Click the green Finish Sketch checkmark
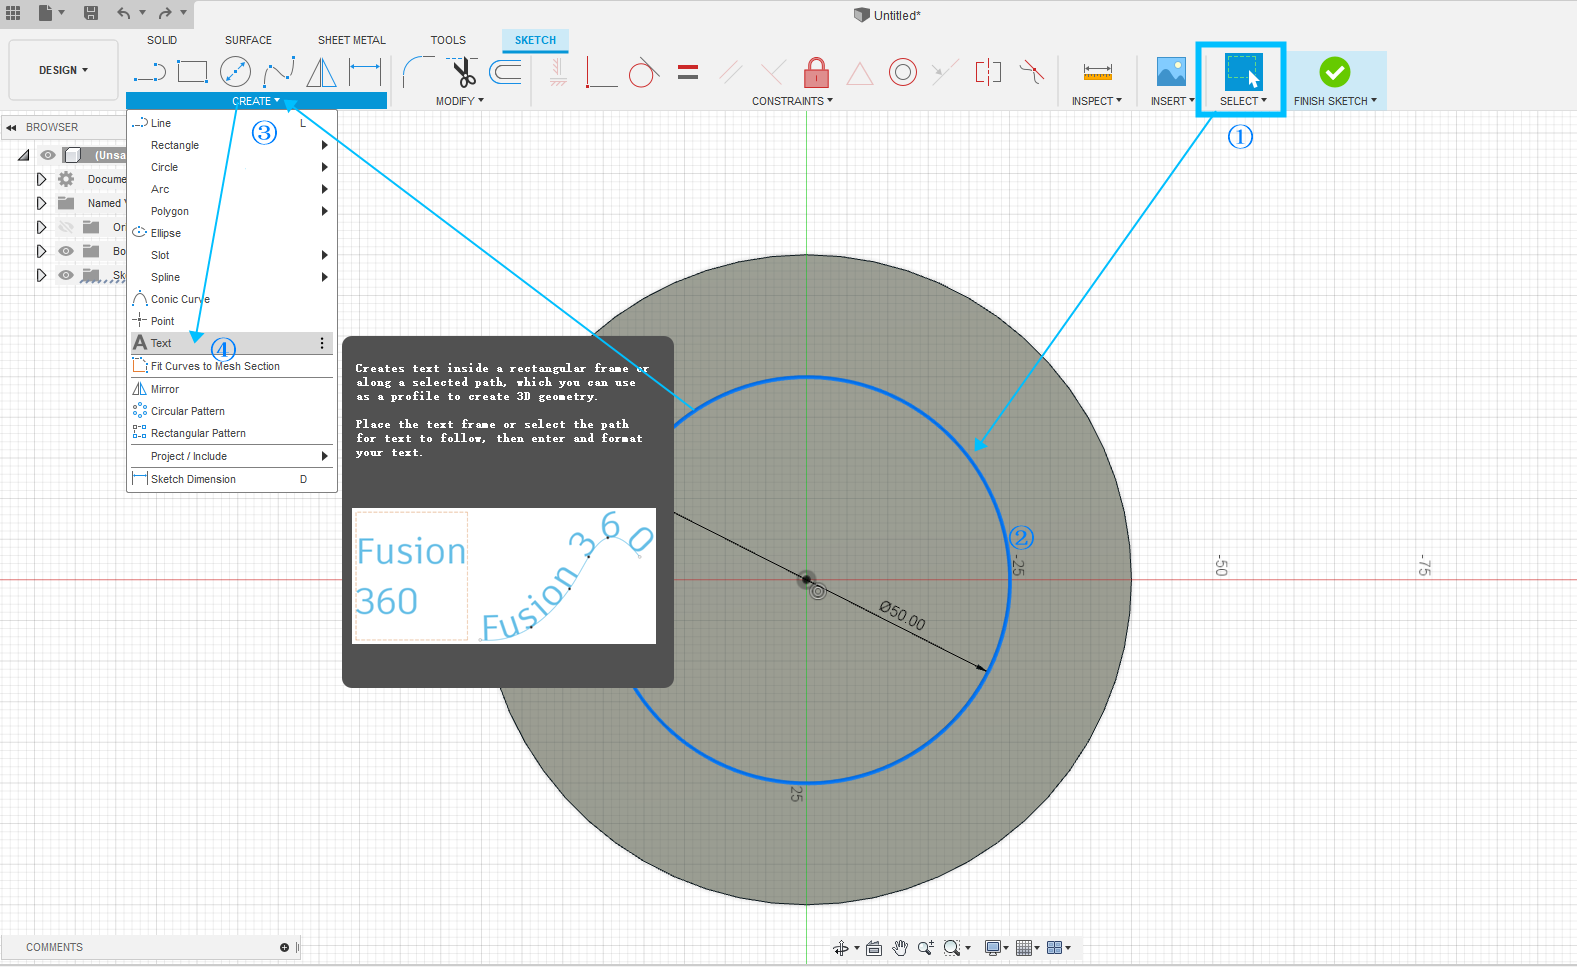This screenshot has width=1577, height=967. pyautogui.click(x=1334, y=72)
